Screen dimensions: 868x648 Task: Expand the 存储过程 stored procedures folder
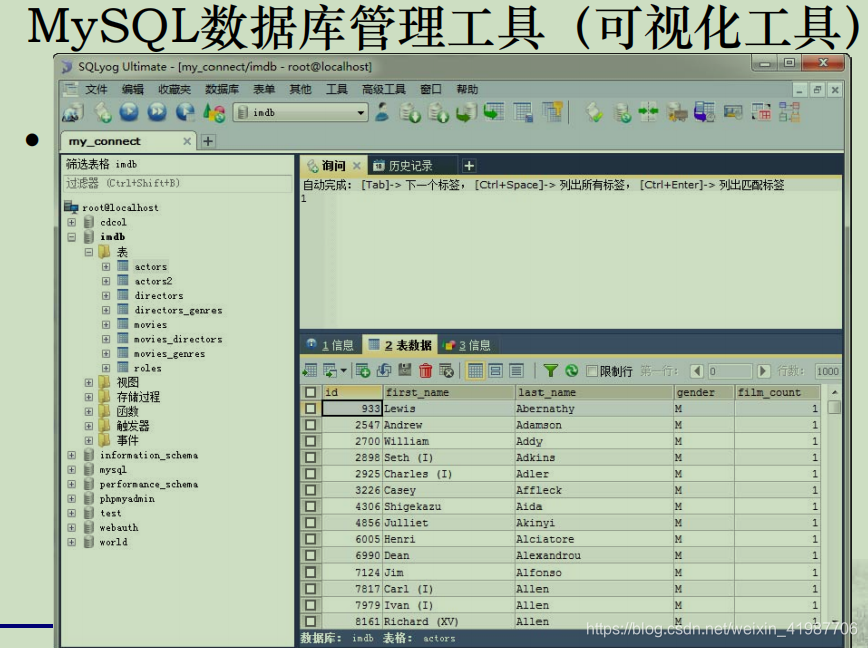point(89,397)
